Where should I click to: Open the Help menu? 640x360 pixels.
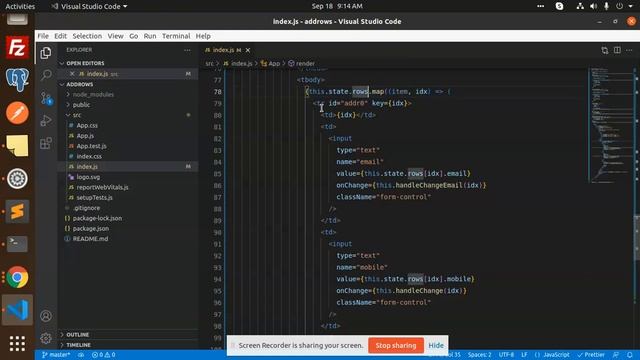pyautogui.click(x=203, y=36)
